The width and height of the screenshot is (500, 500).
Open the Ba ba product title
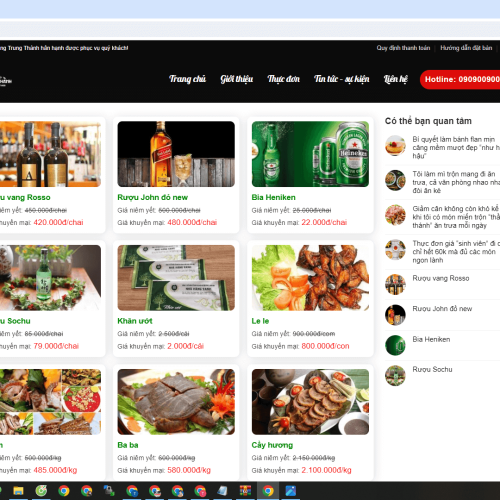(x=128, y=445)
